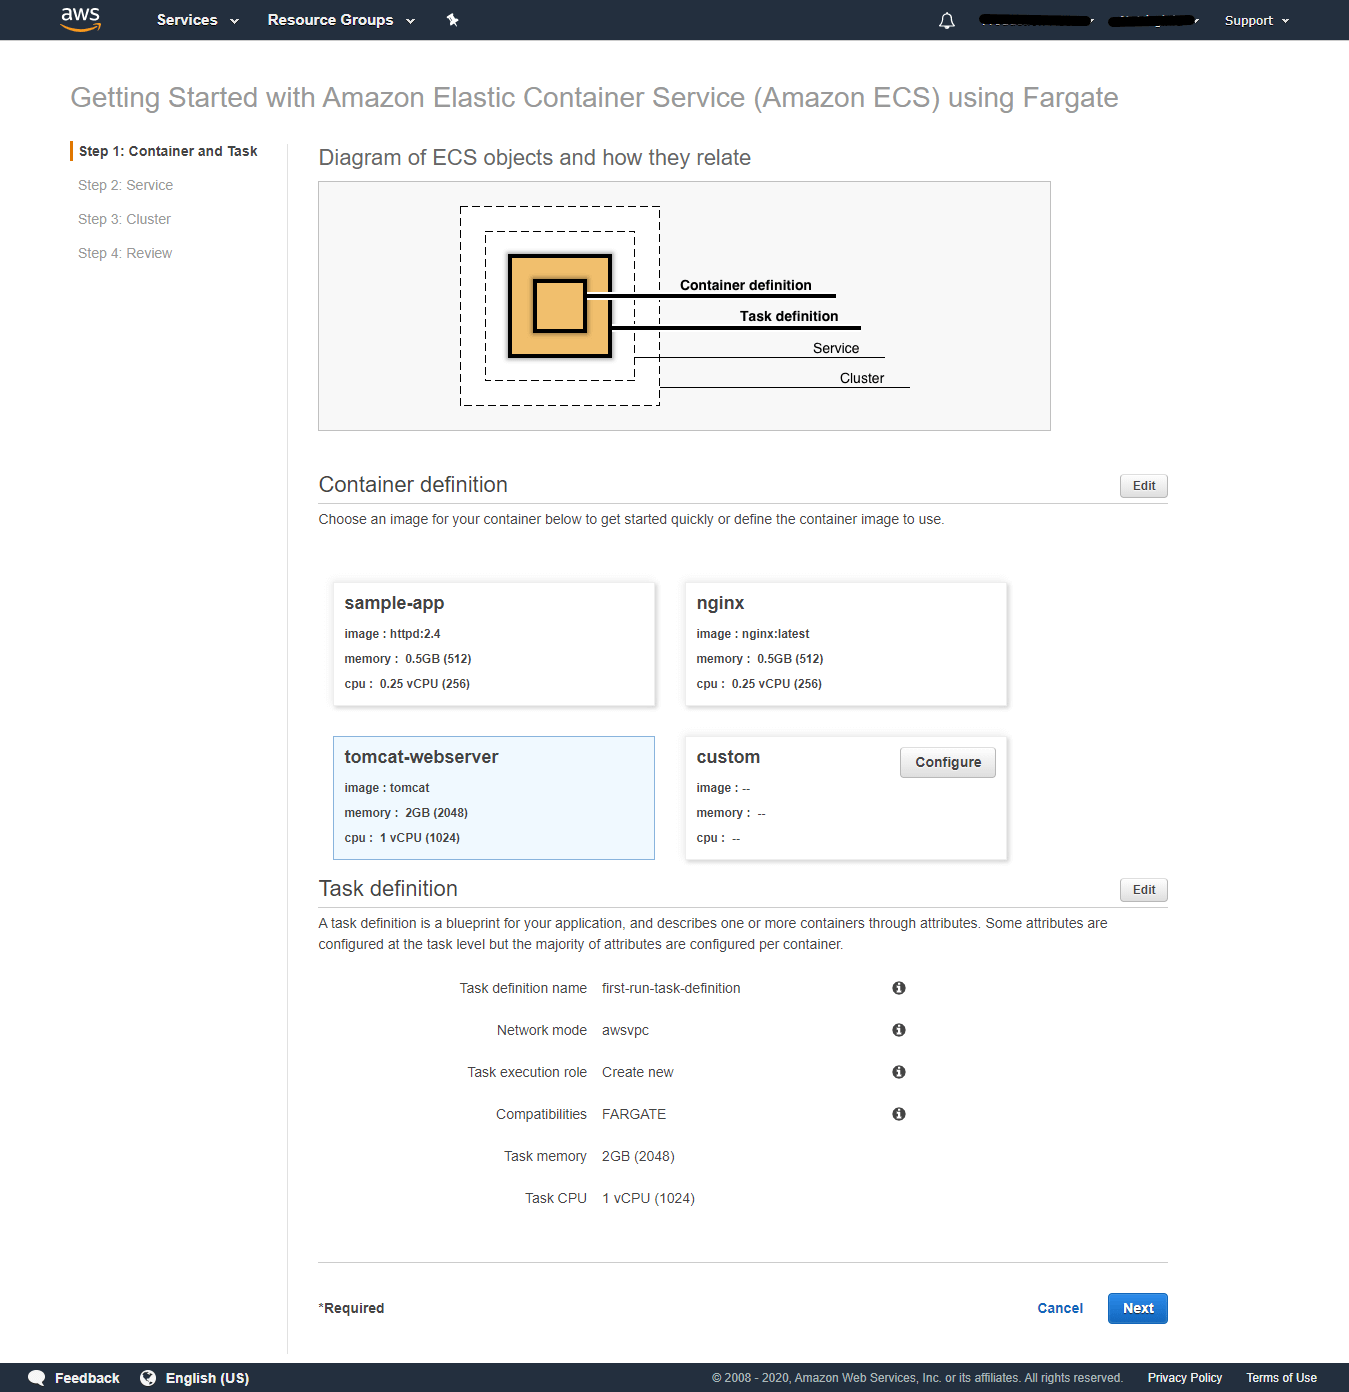Screen dimensions: 1349x1392
Task: Cancel the getting started wizard
Action: 1060,1308
